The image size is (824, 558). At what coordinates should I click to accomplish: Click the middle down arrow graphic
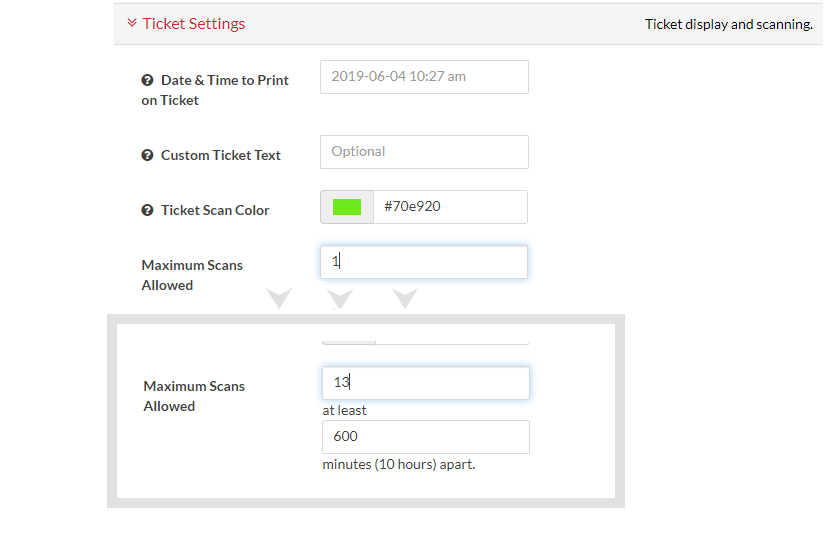coord(340,298)
